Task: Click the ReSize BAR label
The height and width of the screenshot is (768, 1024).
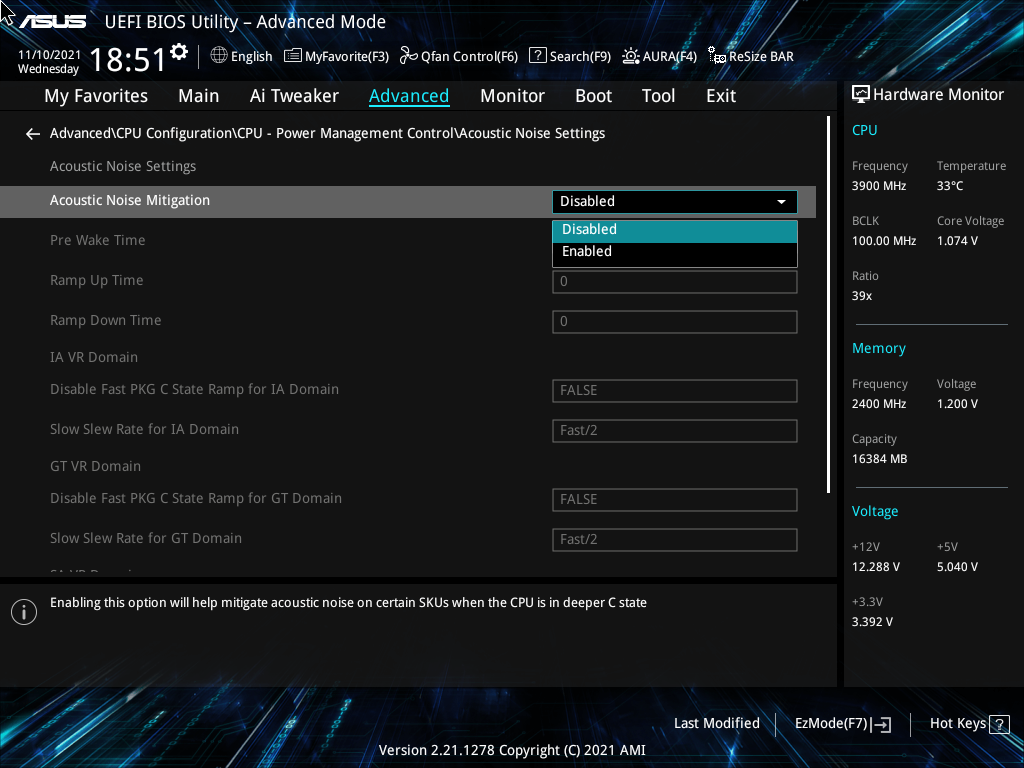Action: pyautogui.click(x=761, y=57)
